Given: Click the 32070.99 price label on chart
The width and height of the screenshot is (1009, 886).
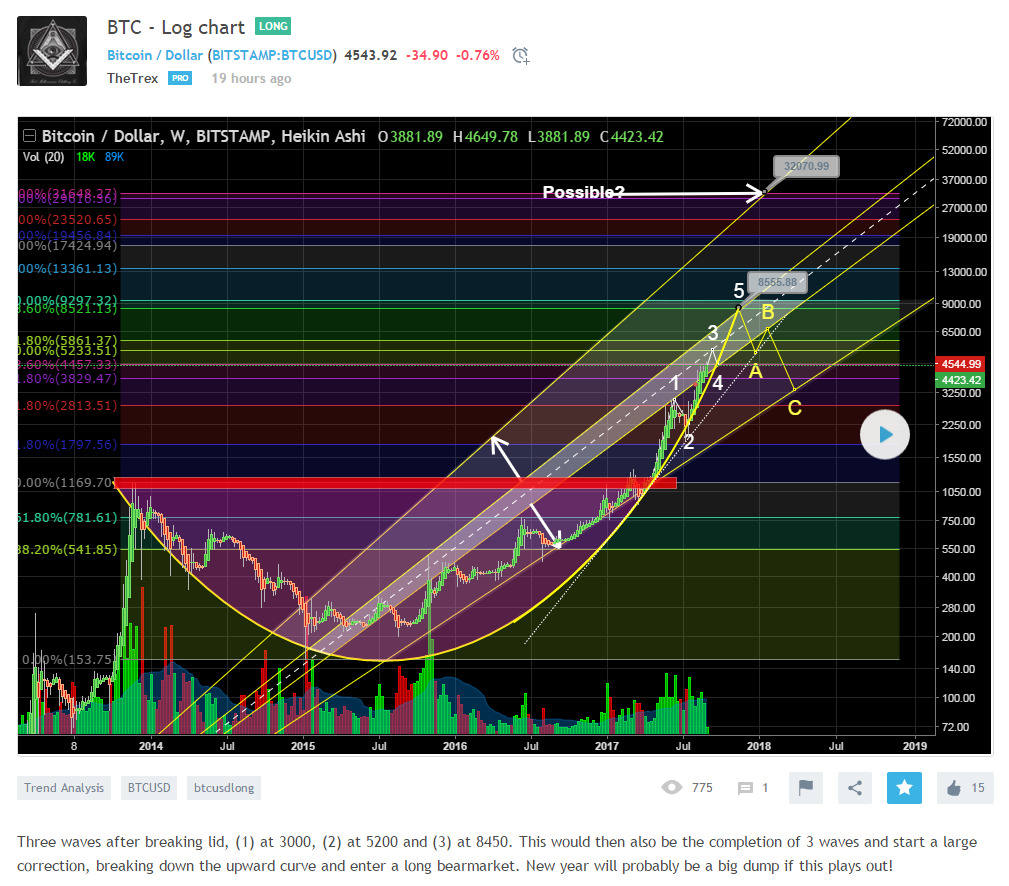Looking at the screenshot, I should click(806, 166).
